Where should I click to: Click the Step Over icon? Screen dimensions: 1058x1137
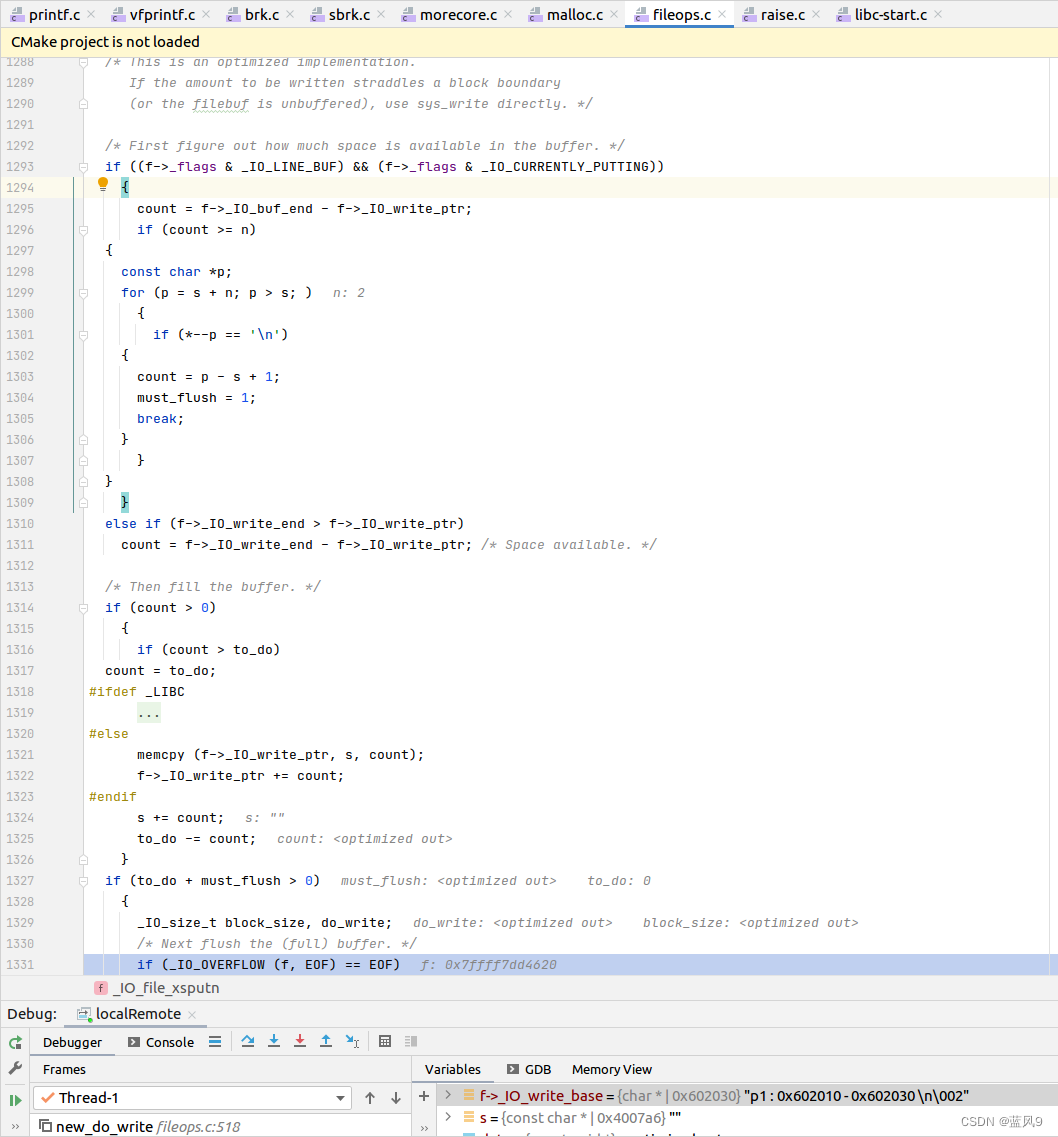[x=248, y=1041]
